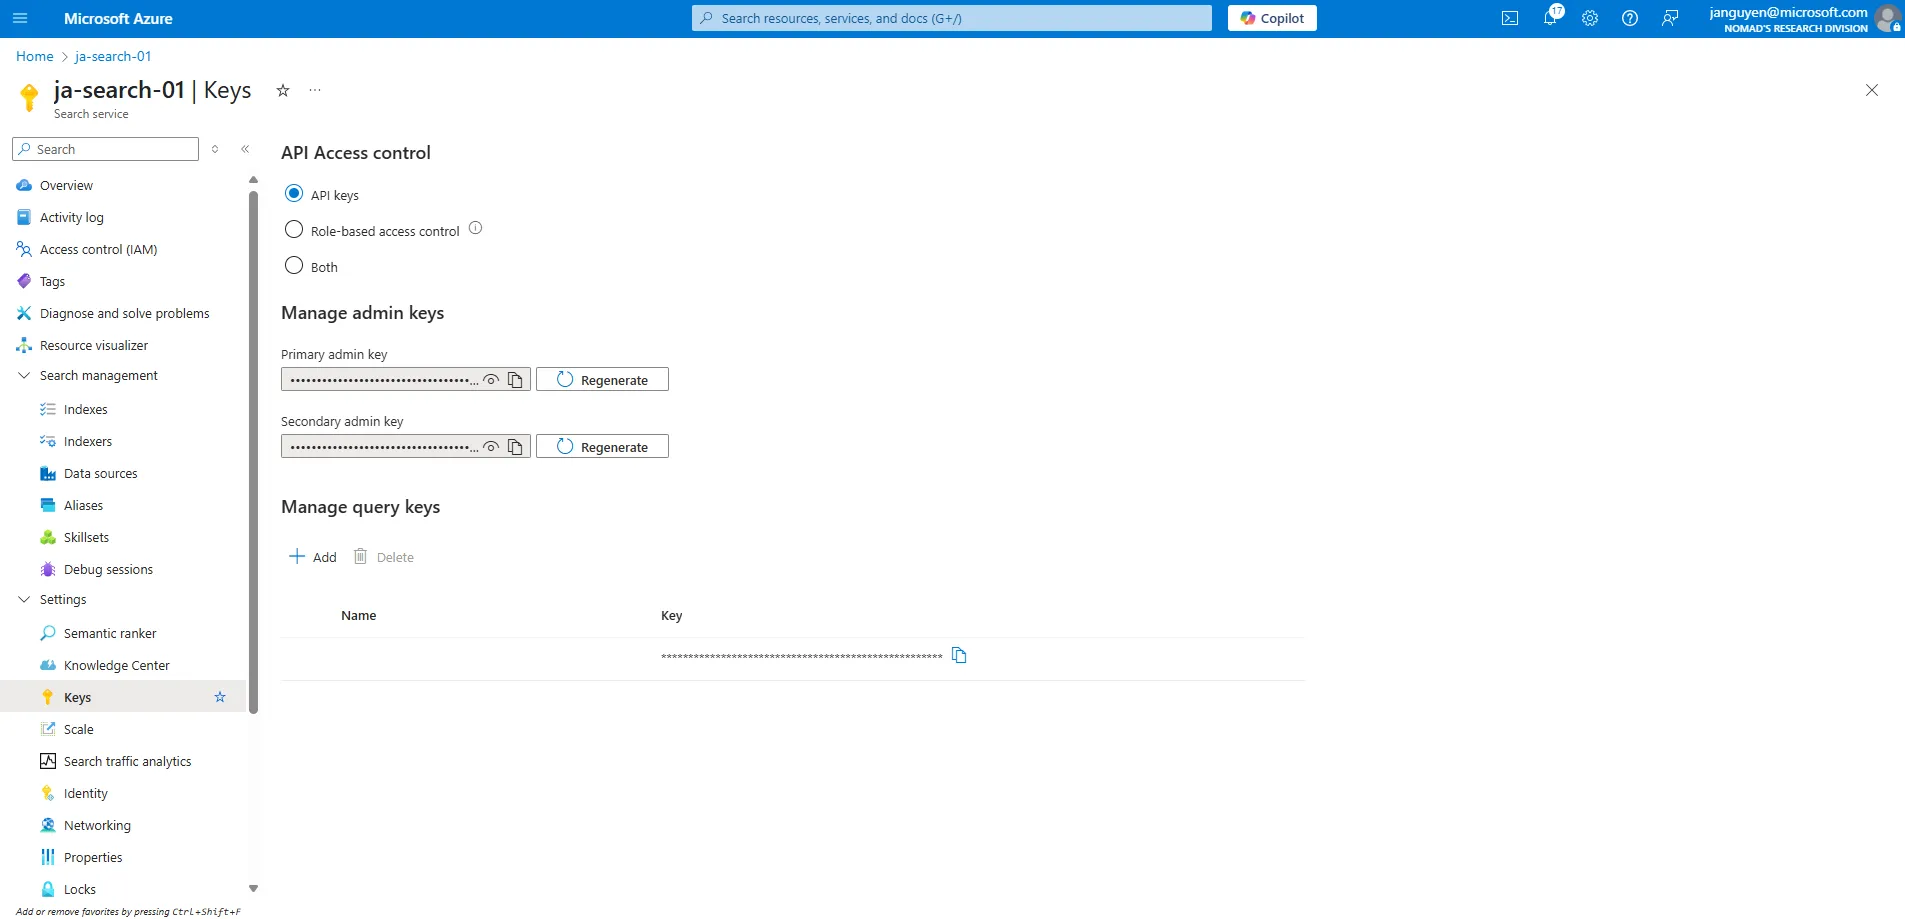
Task: Open the Help question mark menu
Action: pyautogui.click(x=1630, y=18)
